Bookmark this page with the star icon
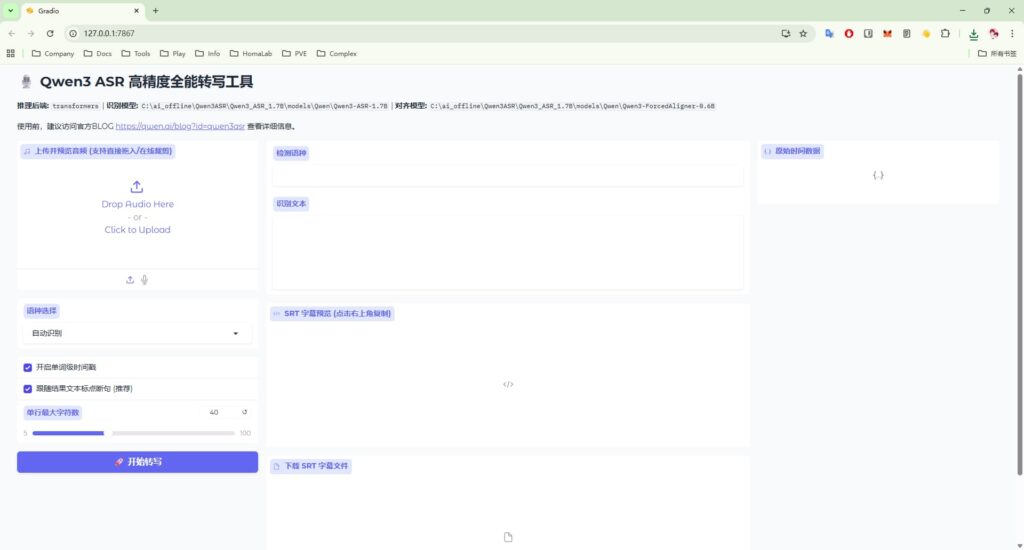1024x550 pixels. click(x=803, y=33)
